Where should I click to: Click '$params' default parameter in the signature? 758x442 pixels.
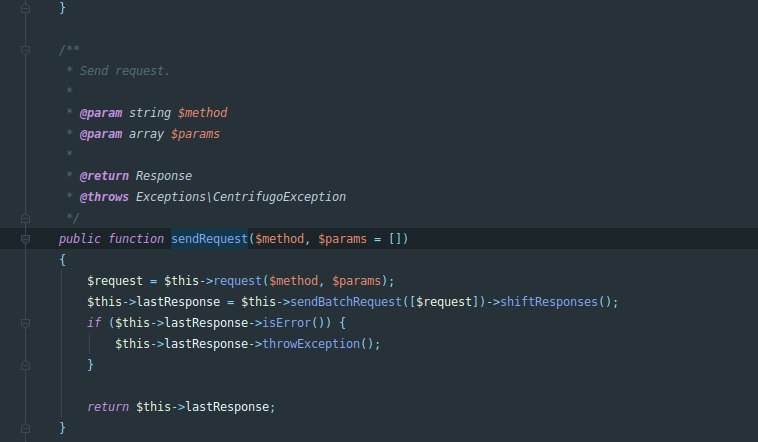tap(342, 239)
